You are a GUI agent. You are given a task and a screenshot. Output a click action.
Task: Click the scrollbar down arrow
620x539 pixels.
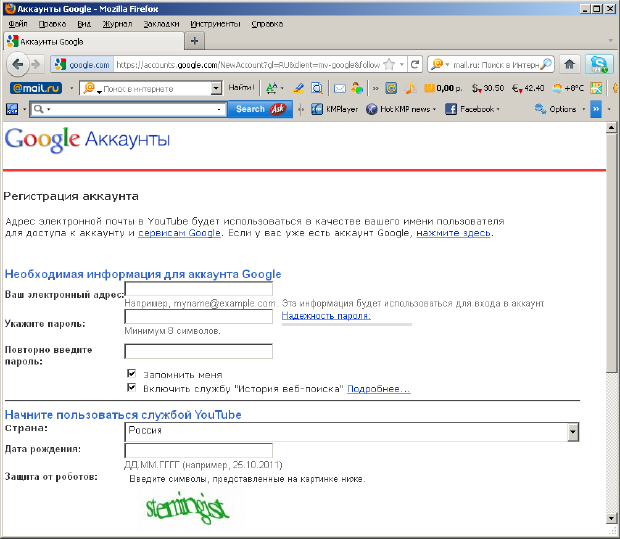611,518
